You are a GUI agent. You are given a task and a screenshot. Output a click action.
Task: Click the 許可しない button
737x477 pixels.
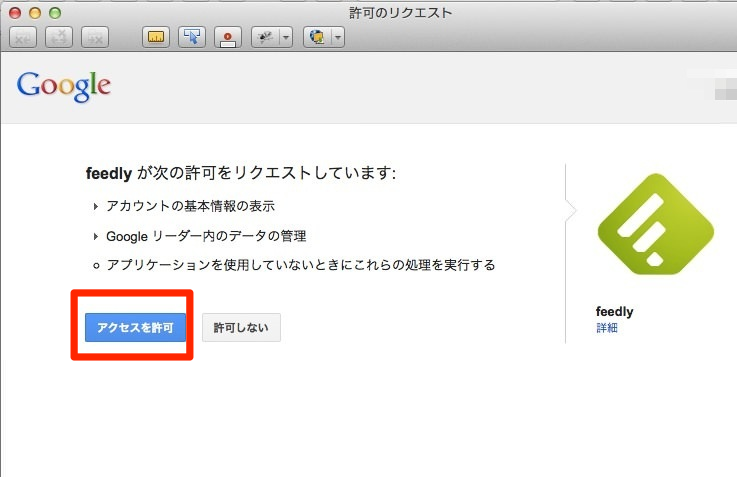(241, 328)
